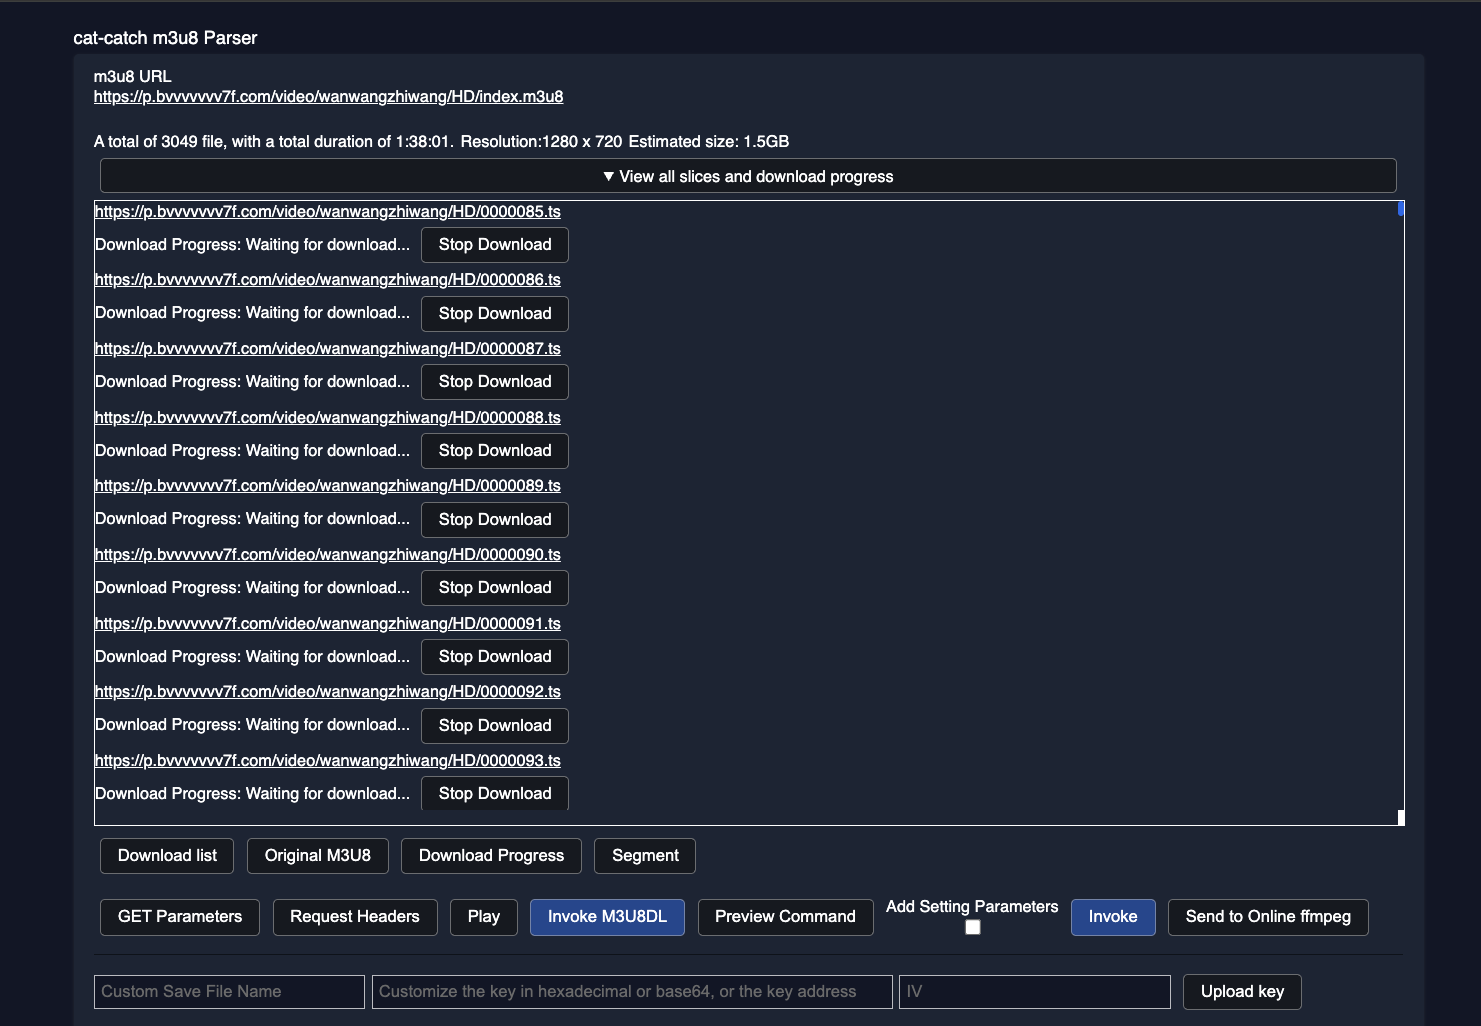Viewport: 1481px width, 1026px height.
Task: Show the Download list view
Action: 167,856
